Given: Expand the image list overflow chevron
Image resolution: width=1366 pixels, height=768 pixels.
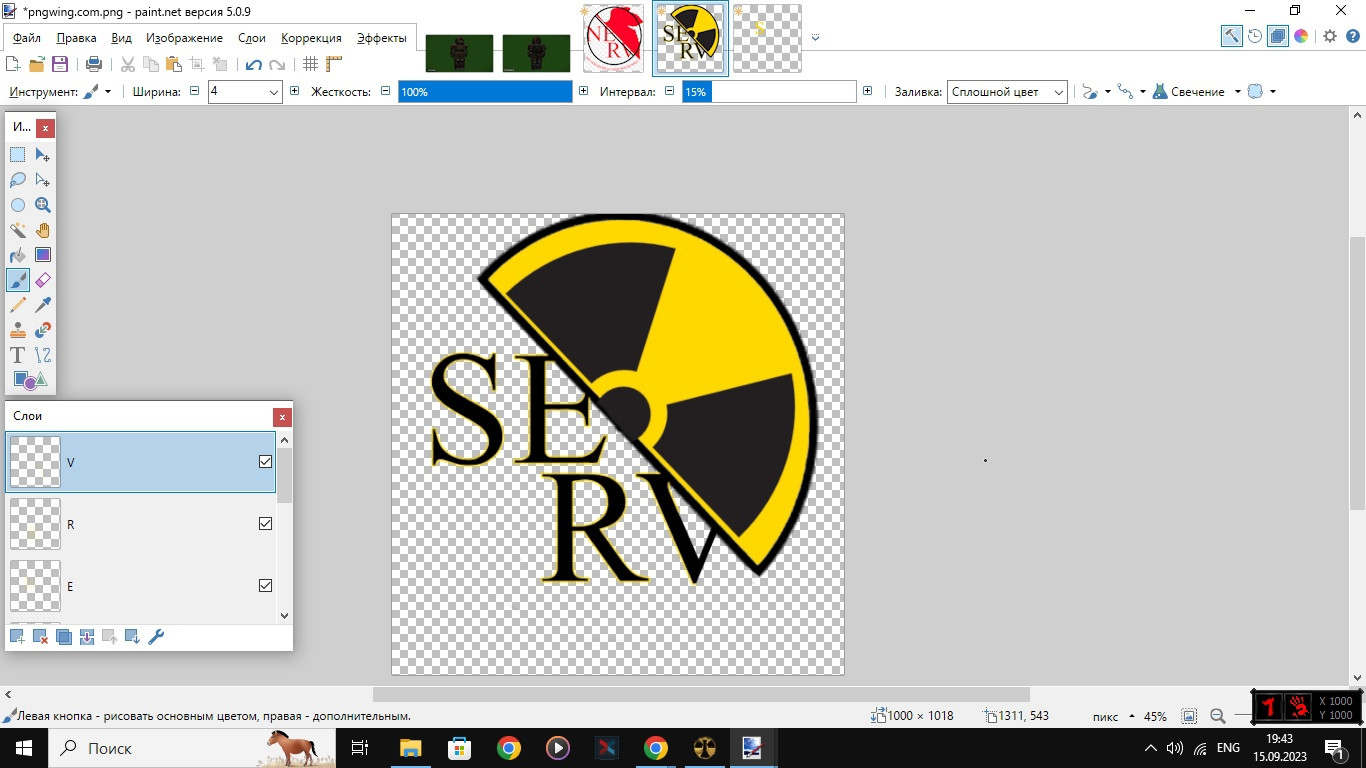Looking at the screenshot, I should pyautogui.click(x=816, y=38).
